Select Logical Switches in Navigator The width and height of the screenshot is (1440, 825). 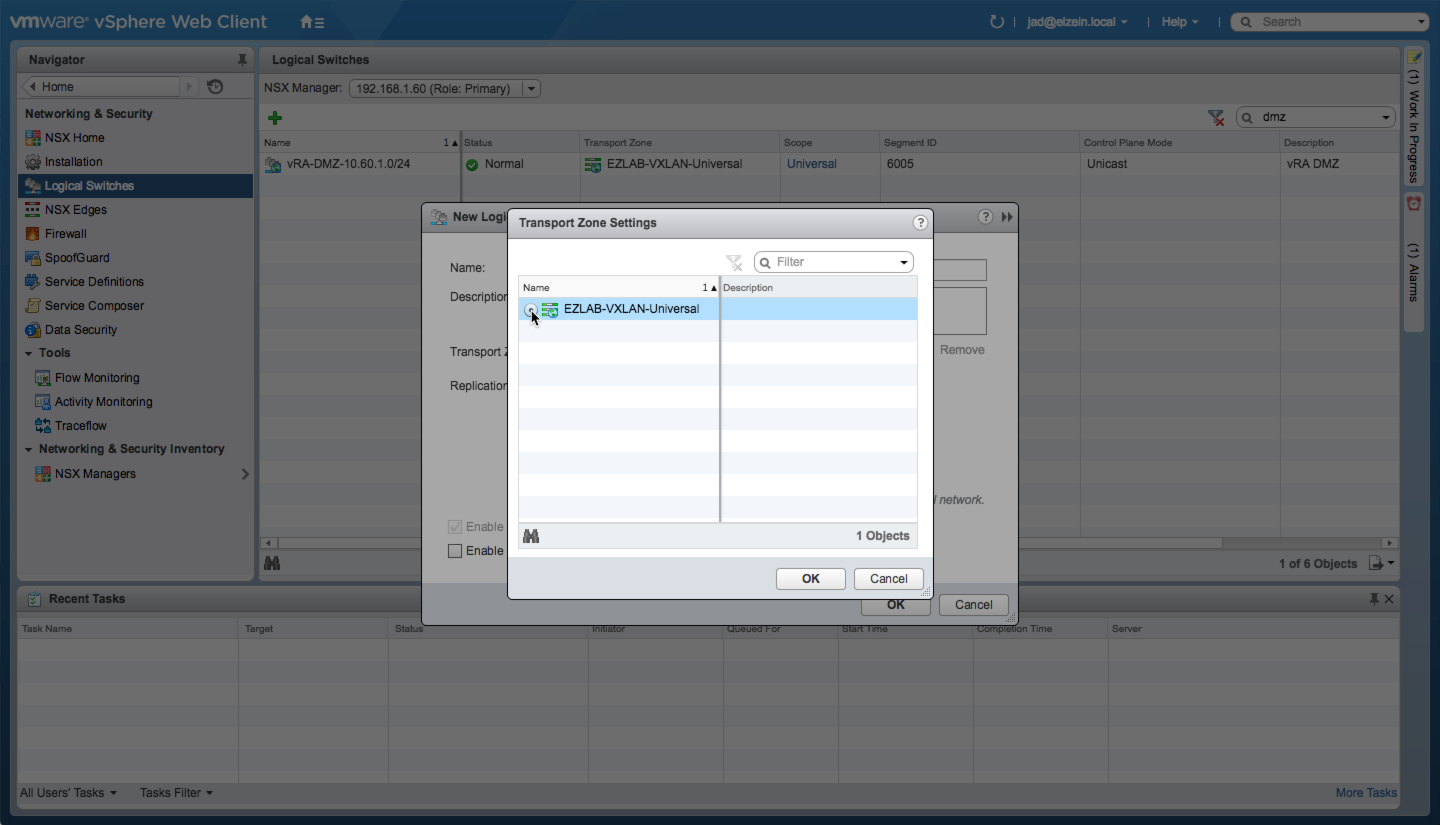135,186
